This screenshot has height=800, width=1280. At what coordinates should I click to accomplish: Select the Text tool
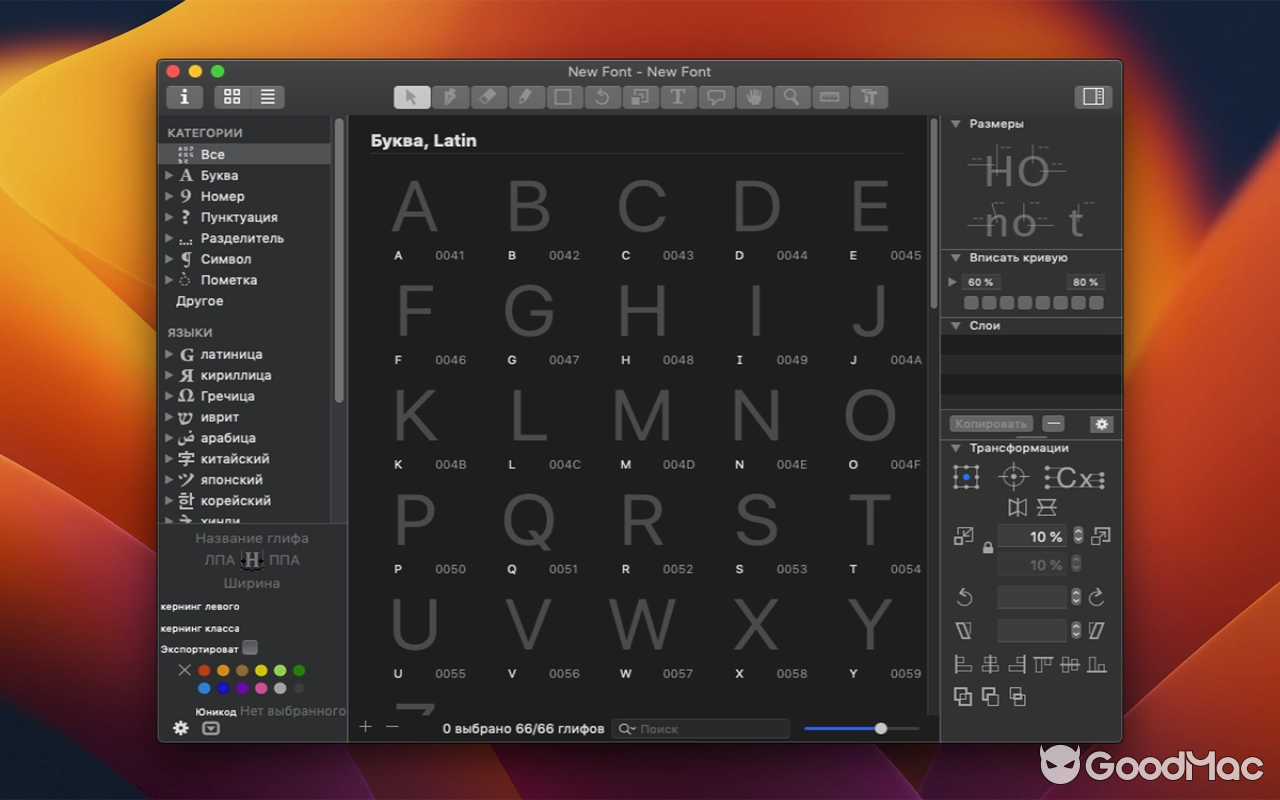pyautogui.click(x=677, y=97)
